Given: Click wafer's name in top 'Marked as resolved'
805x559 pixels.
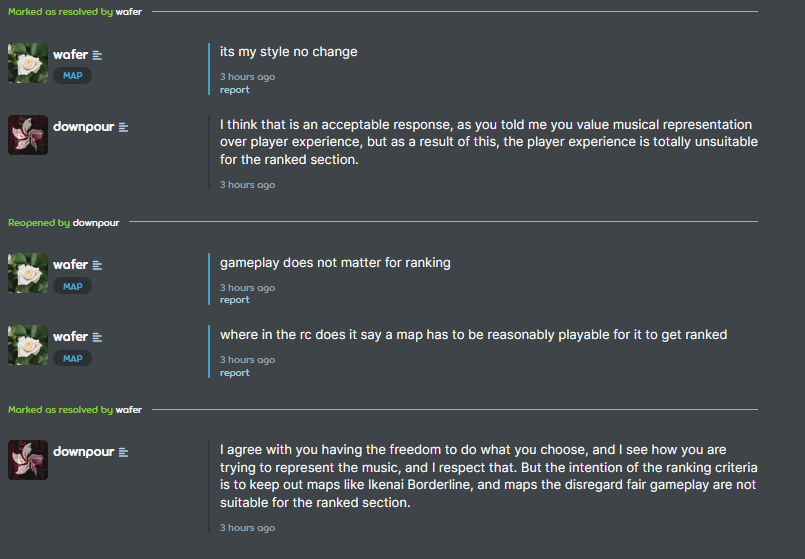Looking at the screenshot, I should pos(128,12).
